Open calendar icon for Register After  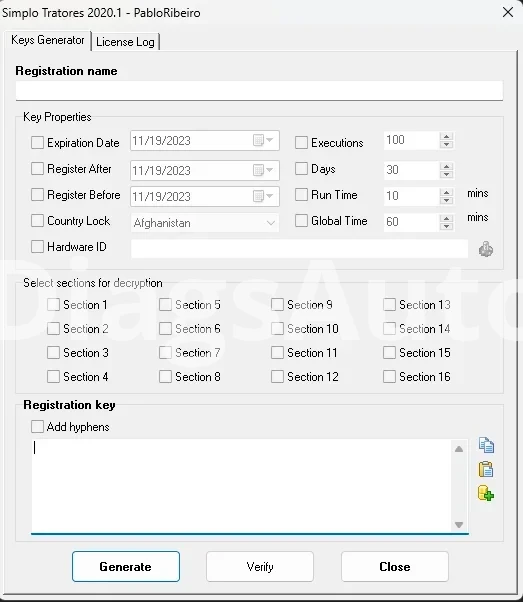point(258,170)
